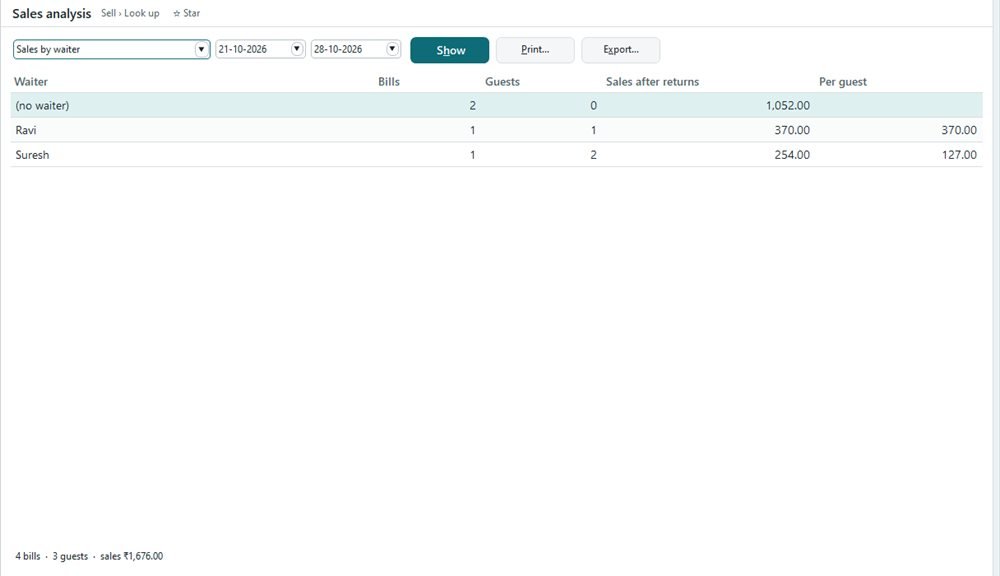Sort by Sales after returns column header

point(652,82)
